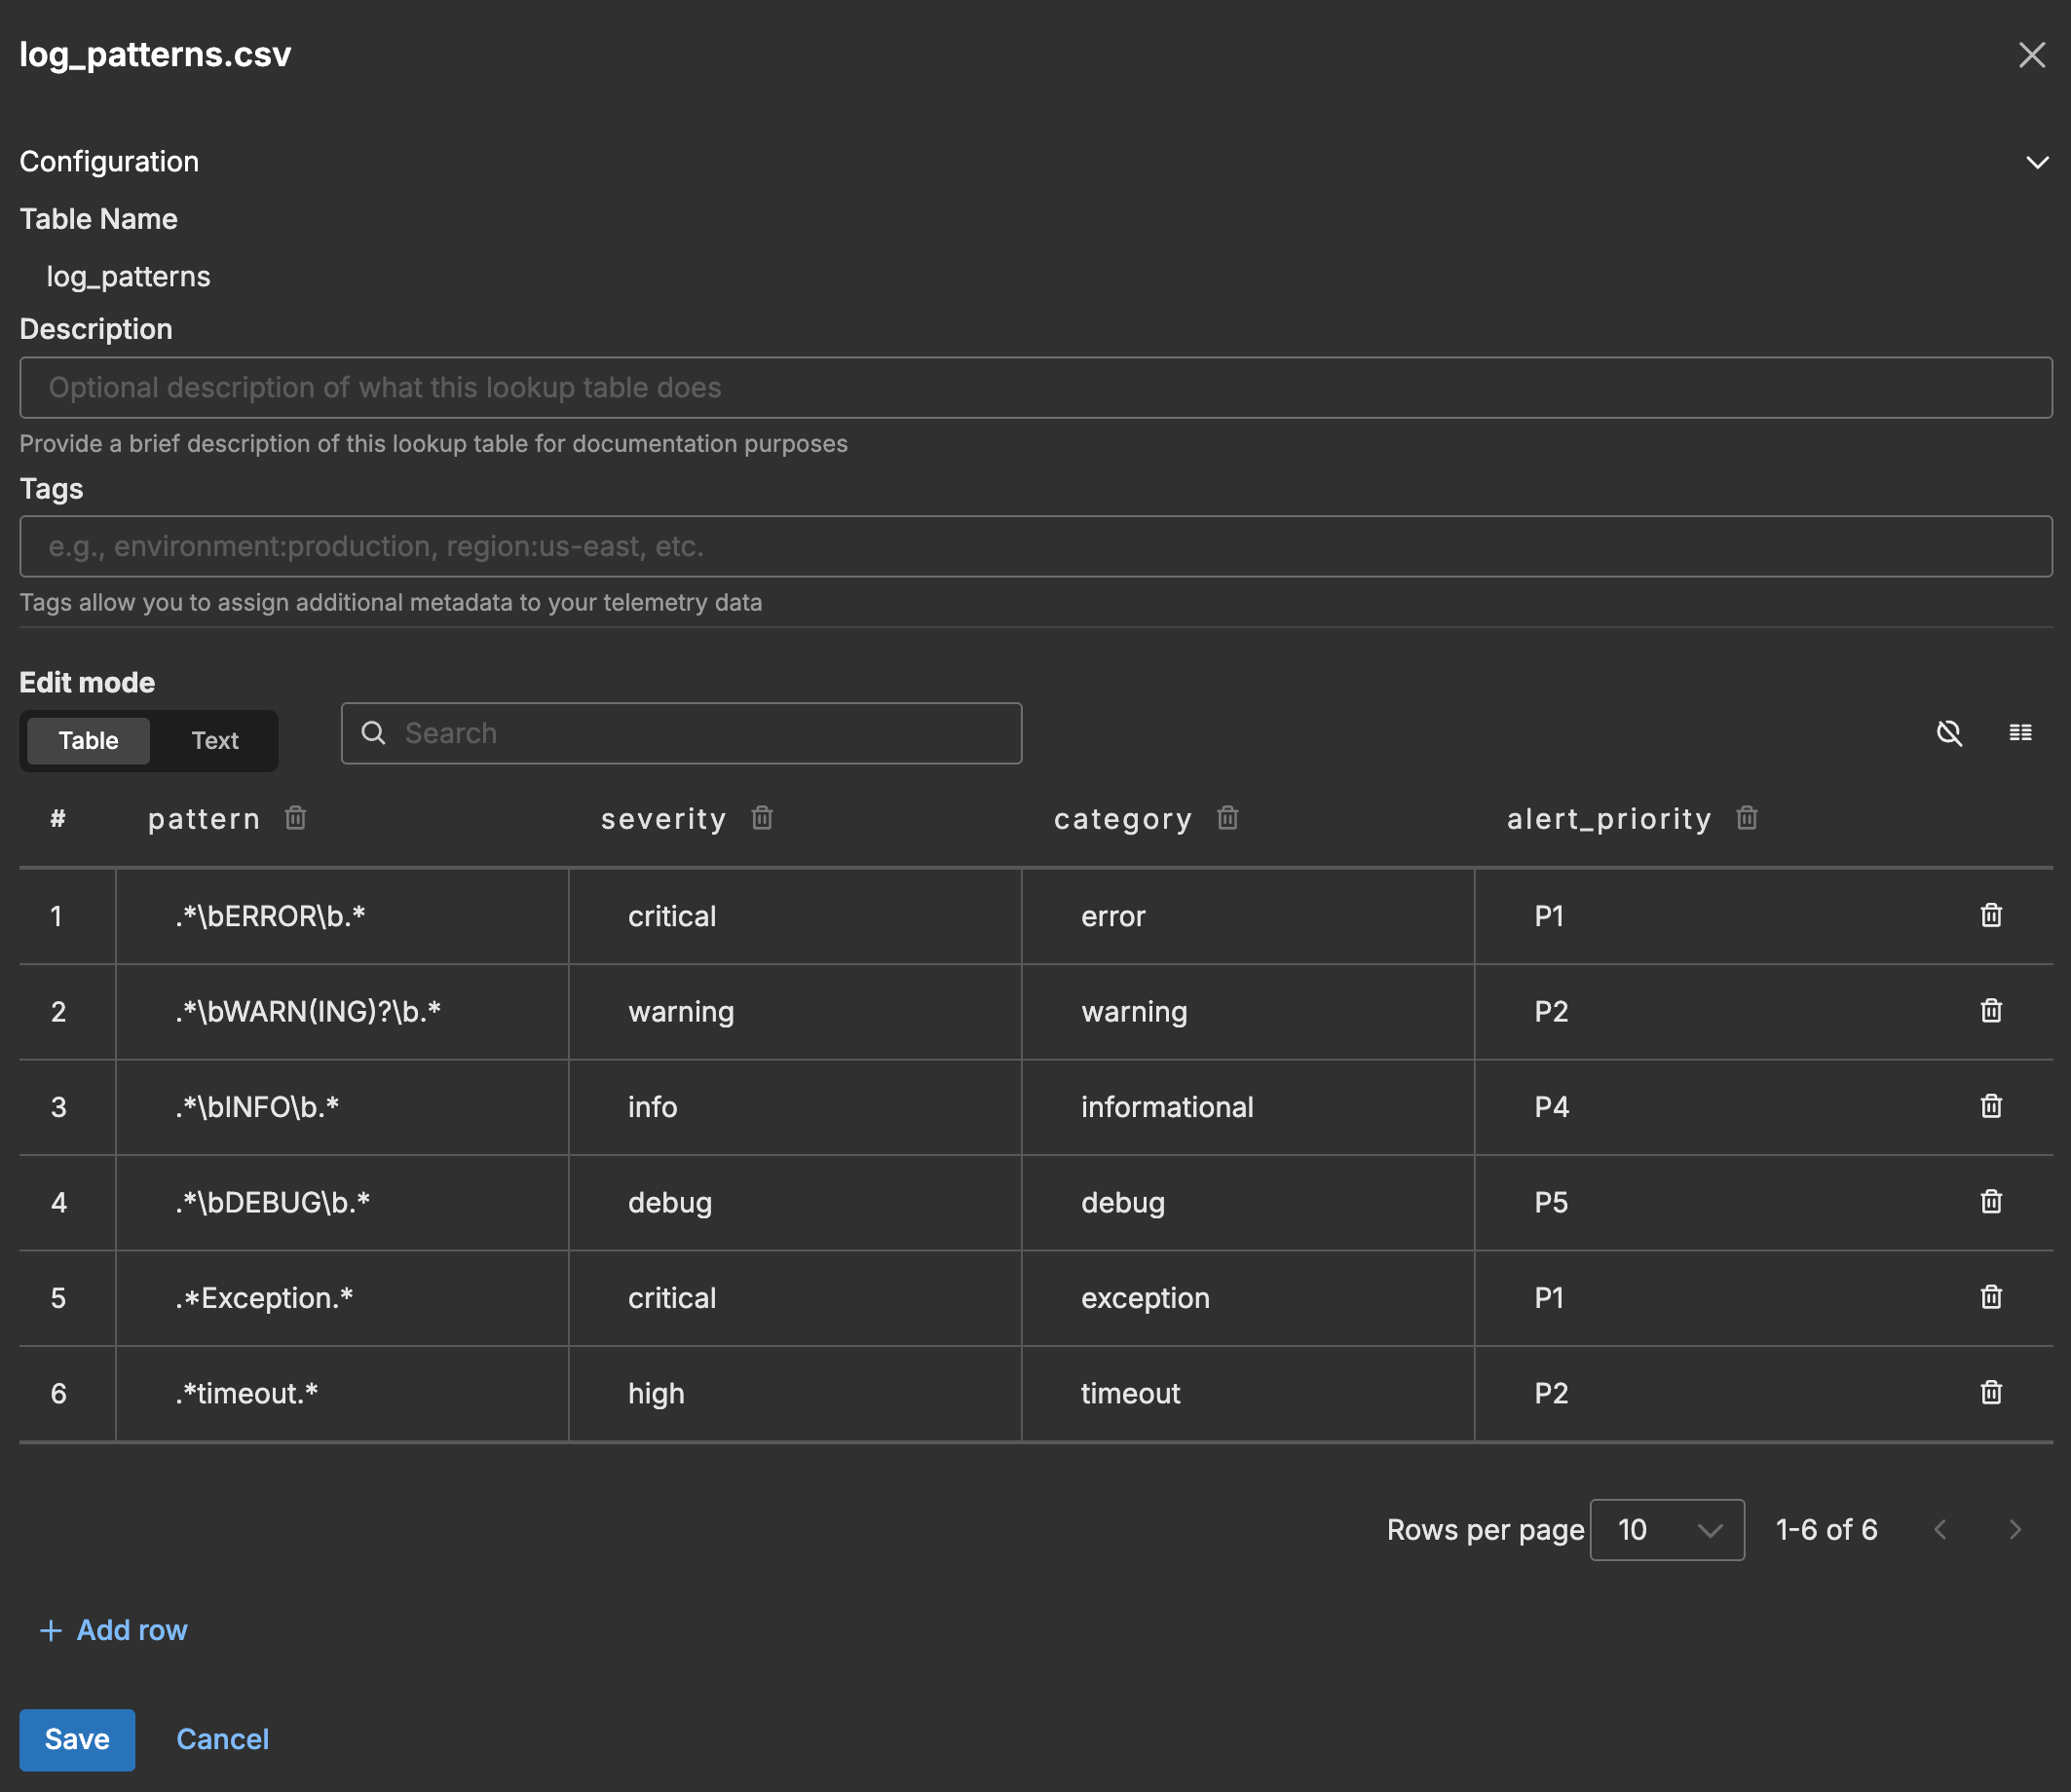The height and width of the screenshot is (1792, 2071).
Task: Toggle selection of the .*Exception.* row
Action: 58,1297
